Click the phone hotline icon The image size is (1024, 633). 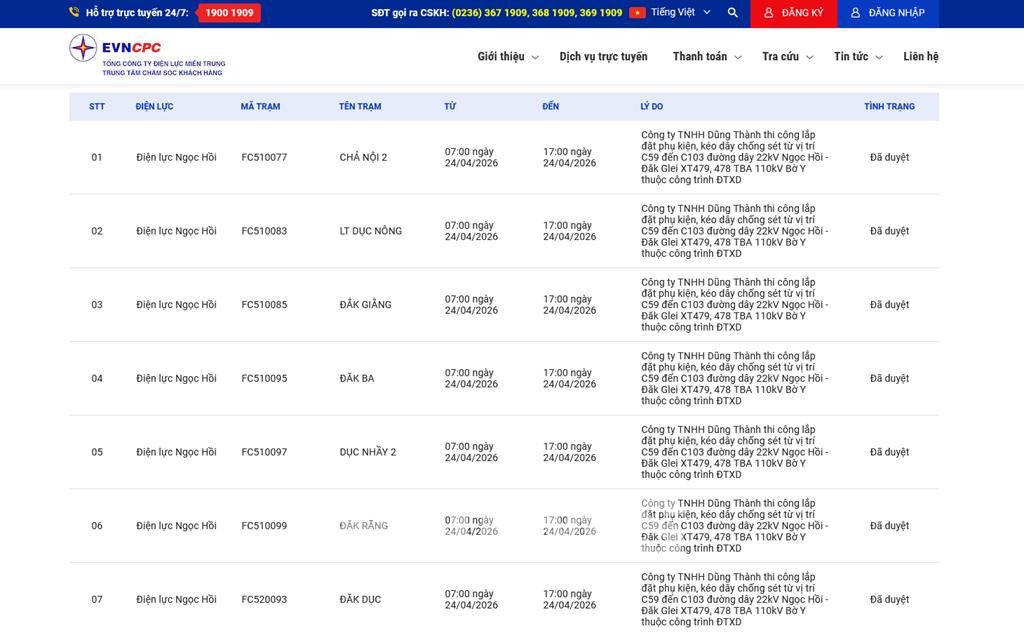74,13
